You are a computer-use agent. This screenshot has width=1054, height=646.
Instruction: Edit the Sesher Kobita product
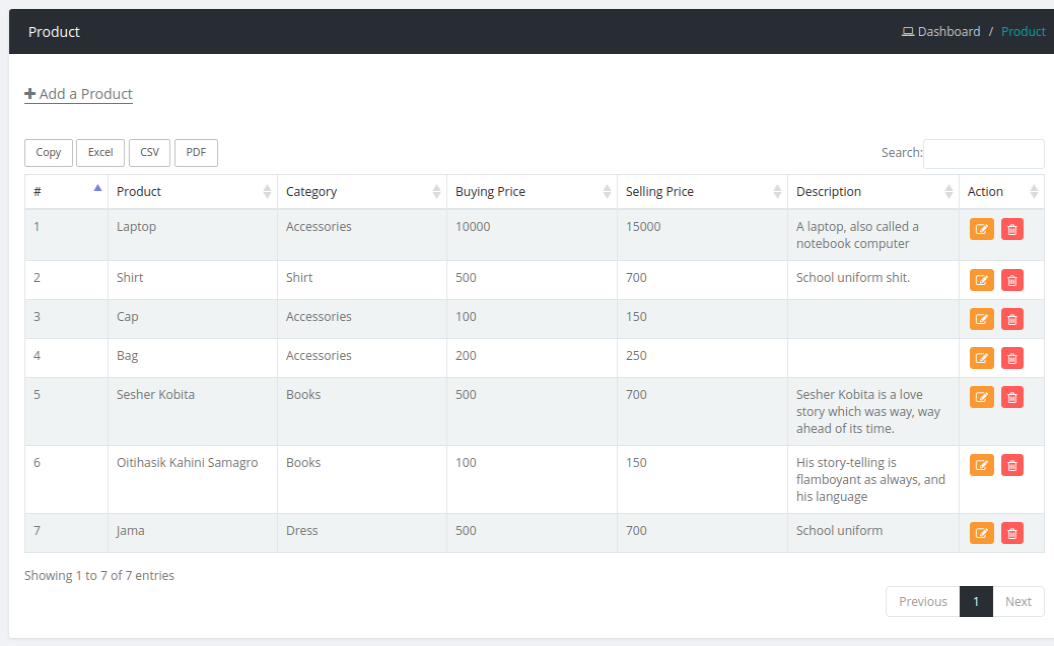pyautogui.click(x=981, y=398)
